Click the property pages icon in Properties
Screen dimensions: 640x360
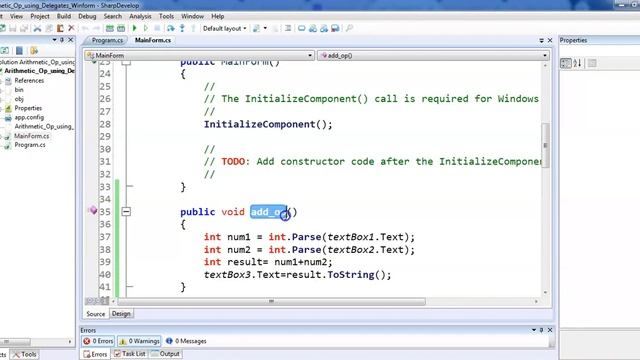click(592, 63)
